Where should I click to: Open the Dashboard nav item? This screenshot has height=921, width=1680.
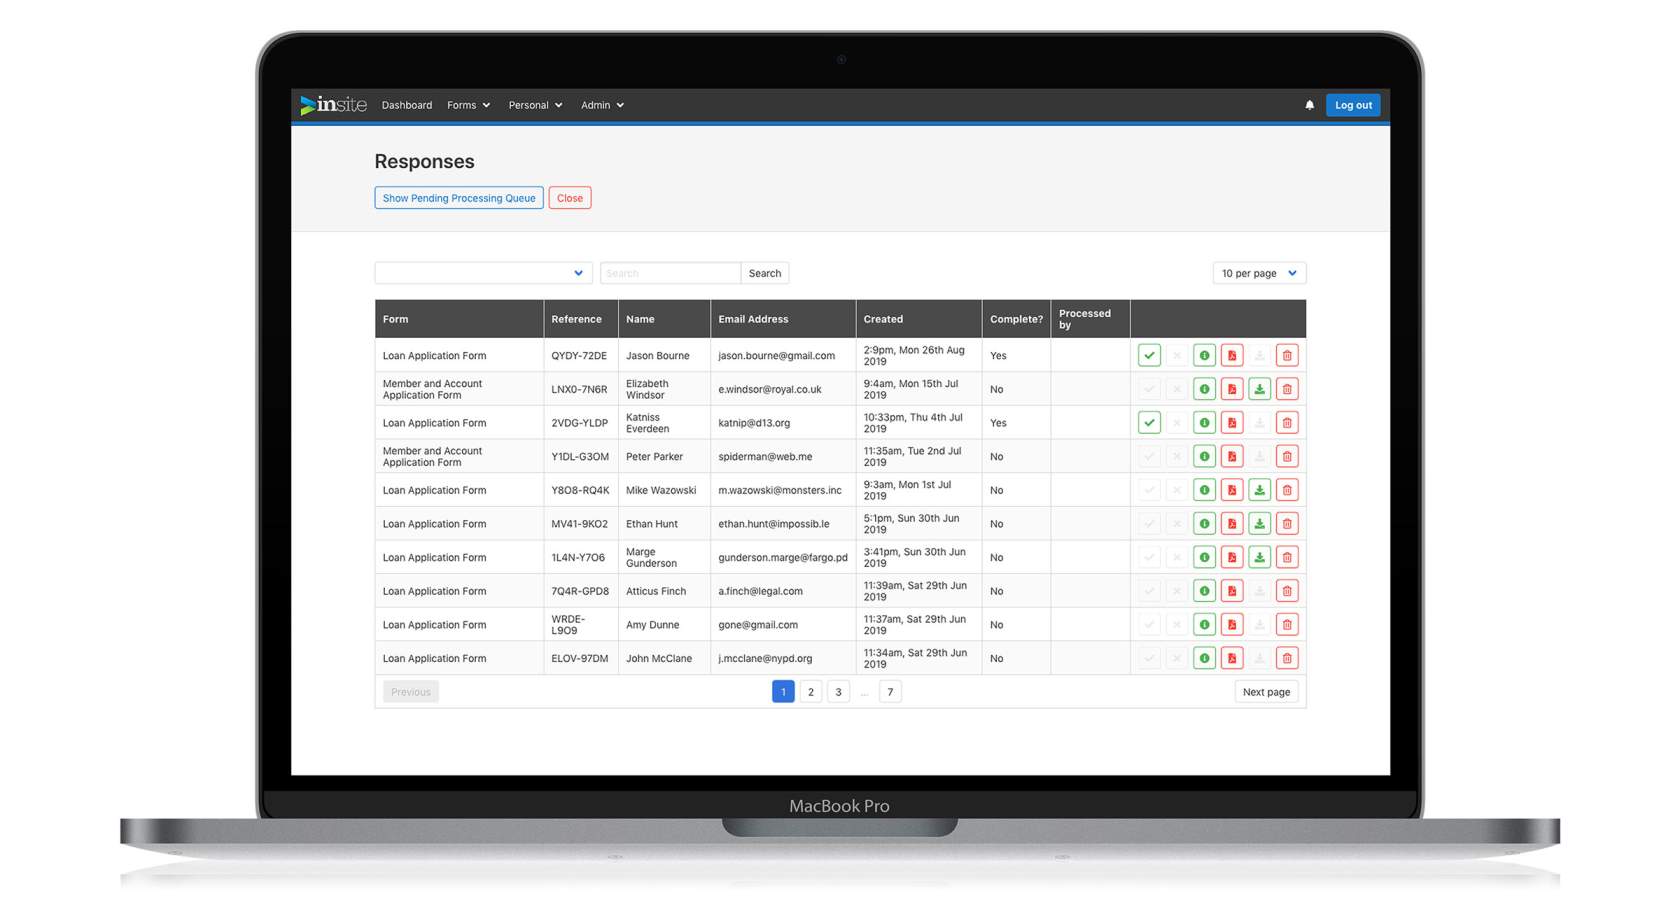(407, 105)
